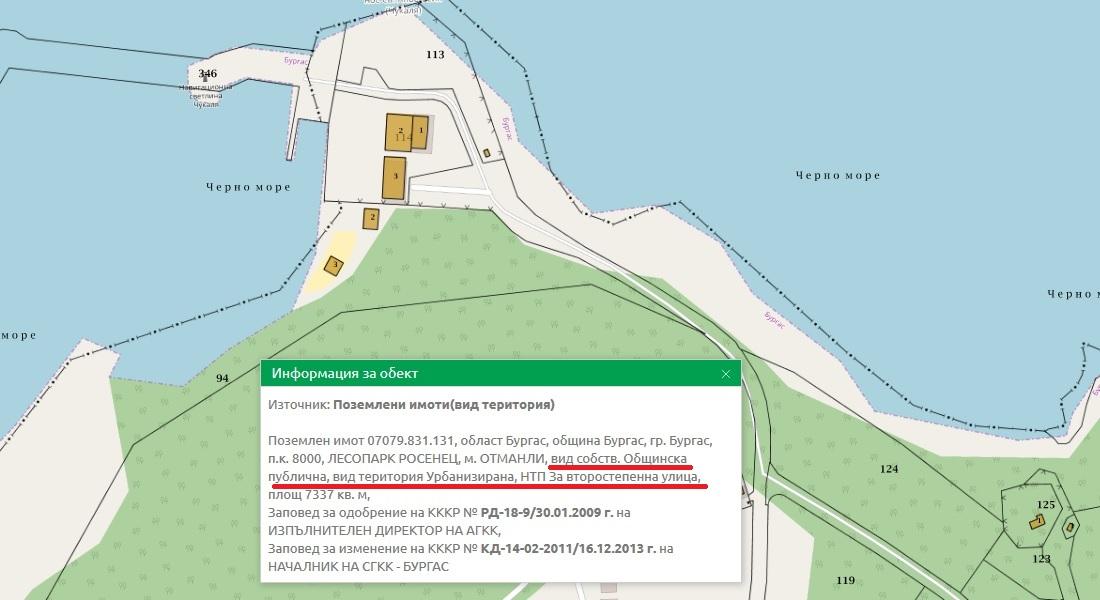Click the source text "Поземлени имоти(вид територия)"
This screenshot has width=1100, height=600.
(x=443, y=405)
